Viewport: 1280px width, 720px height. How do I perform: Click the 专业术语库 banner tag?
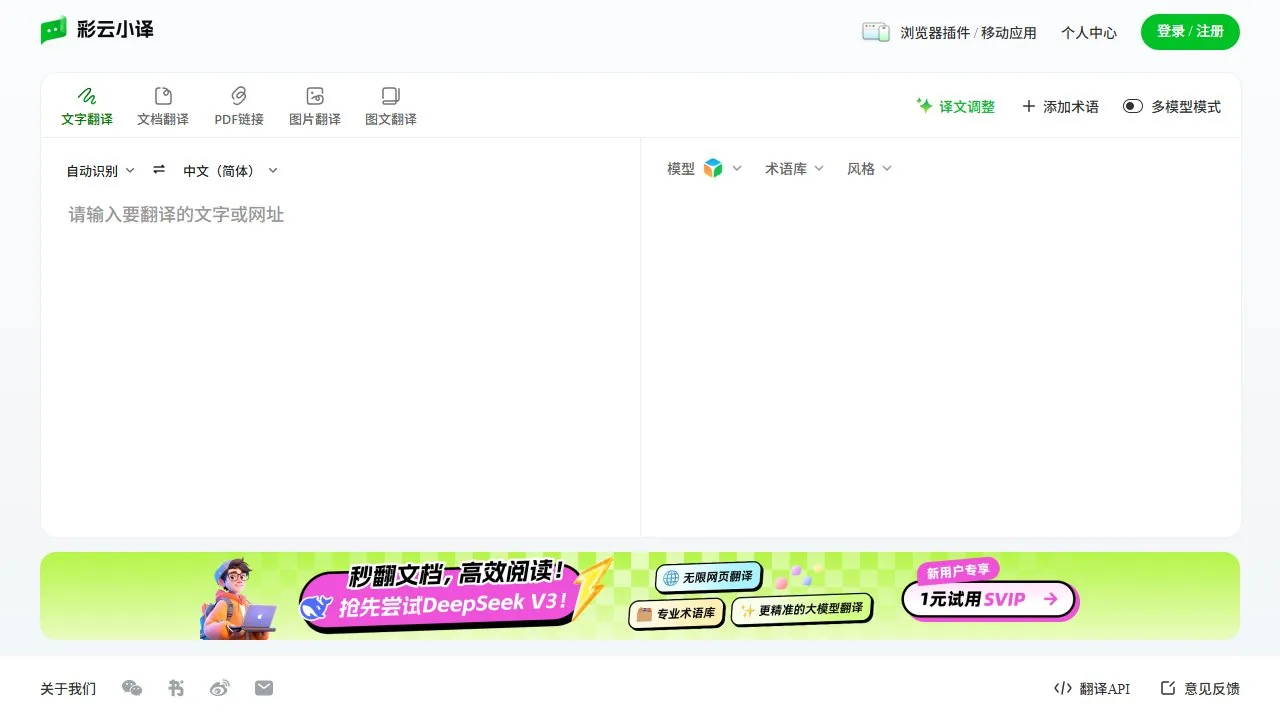point(677,613)
